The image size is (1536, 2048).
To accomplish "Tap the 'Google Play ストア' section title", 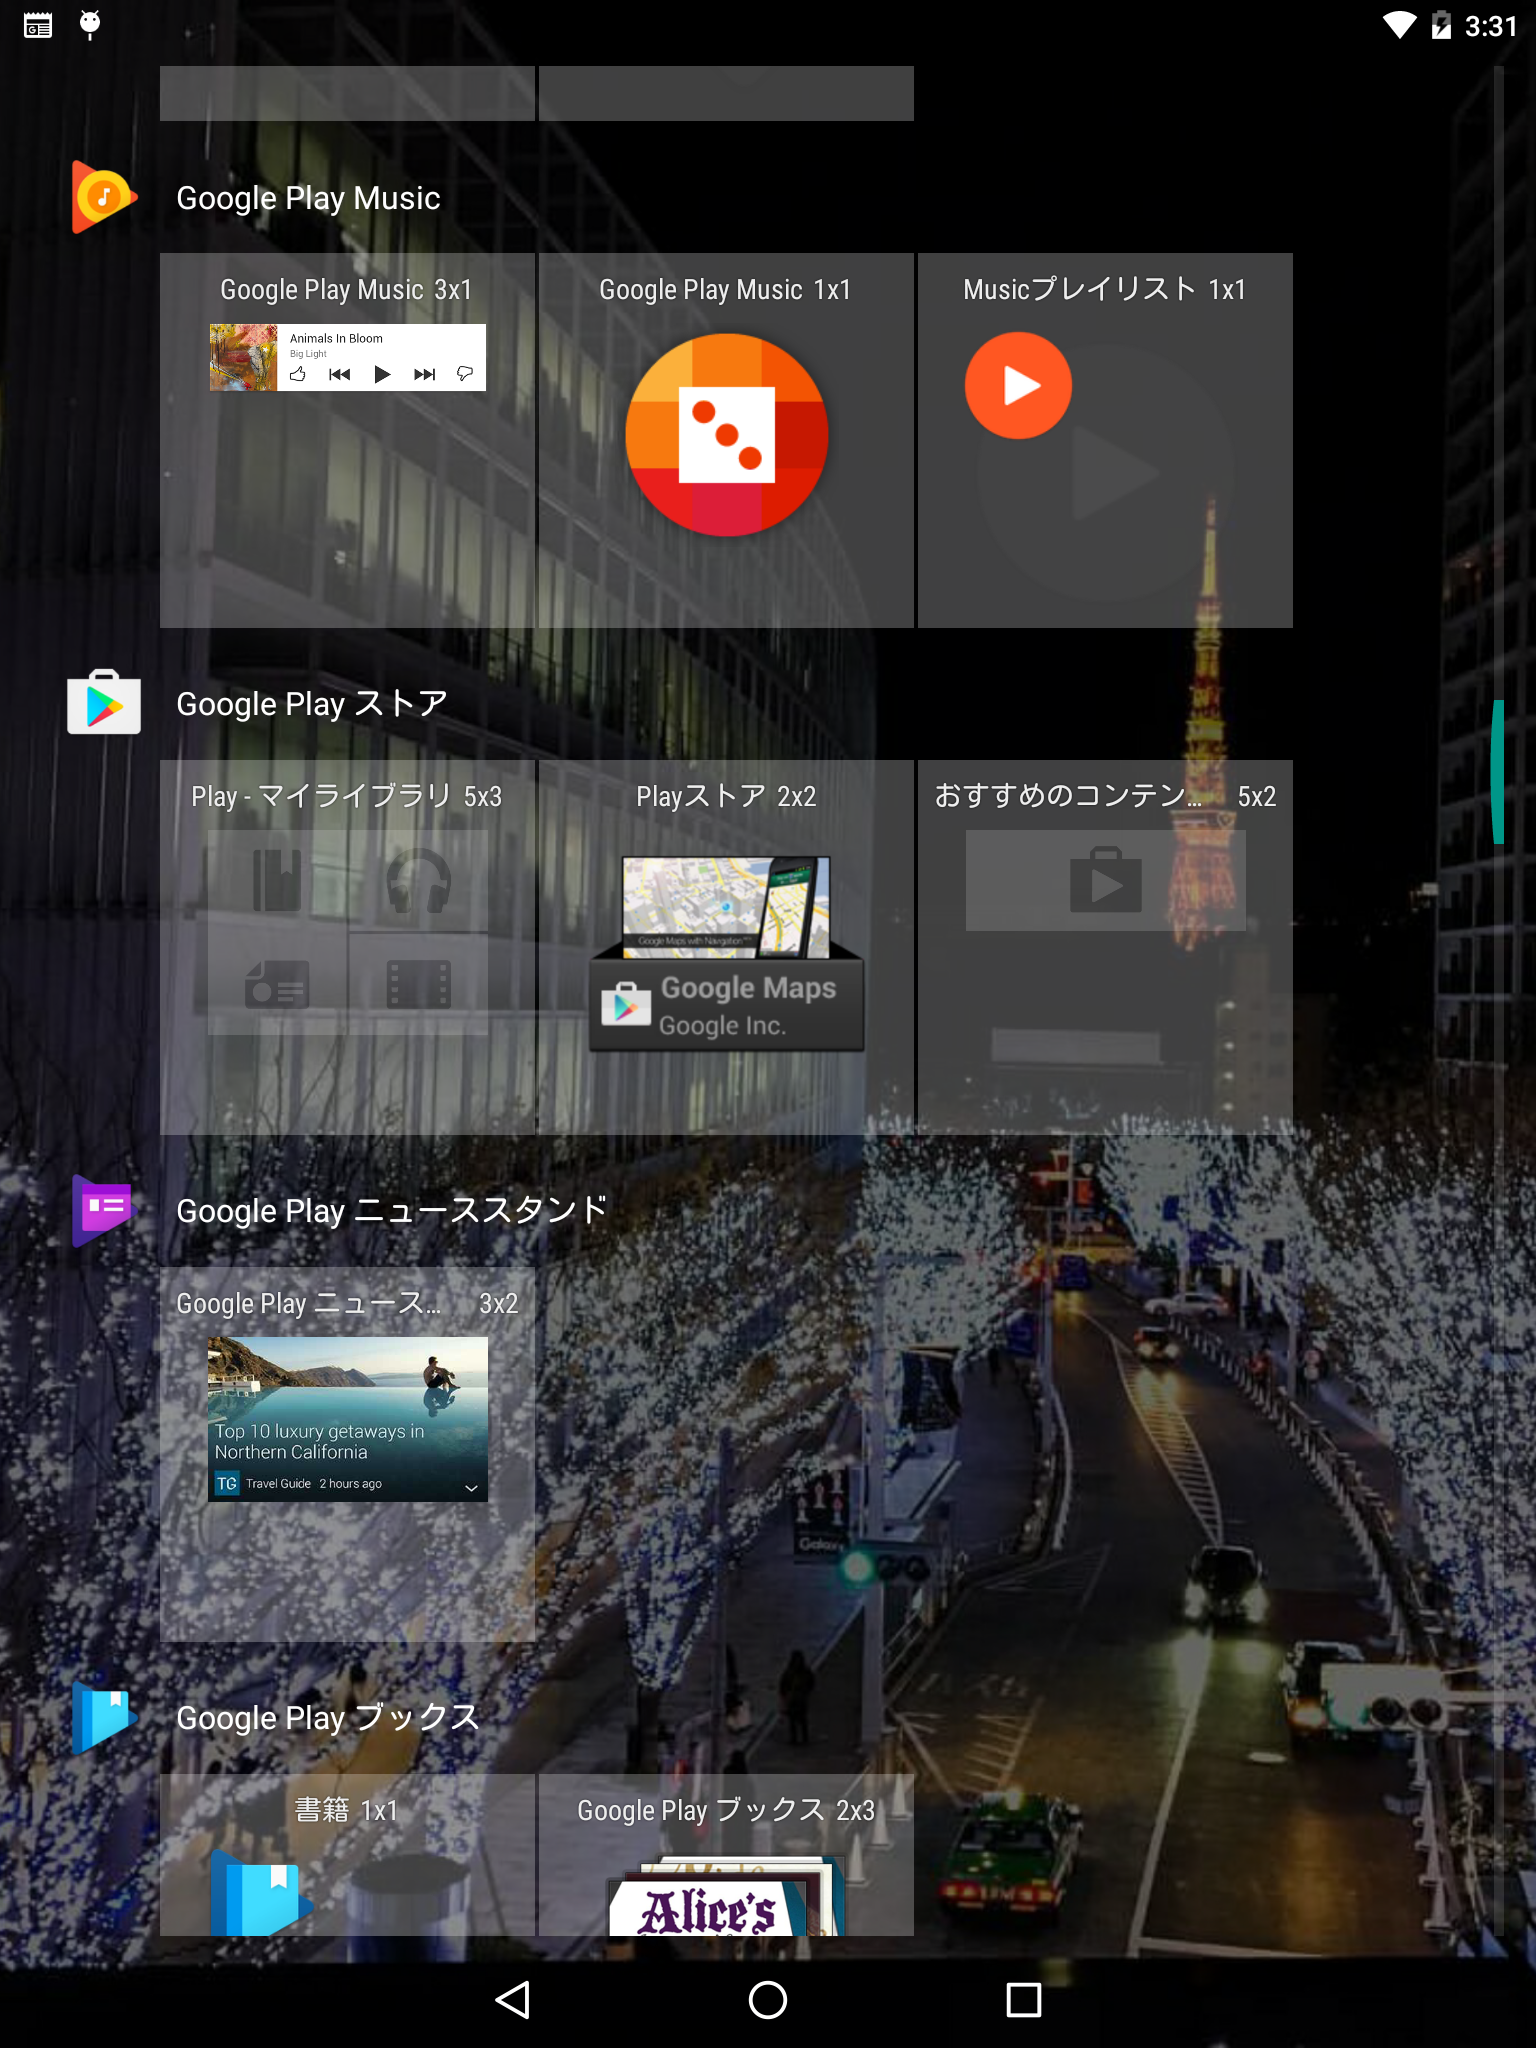I will (x=312, y=704).
